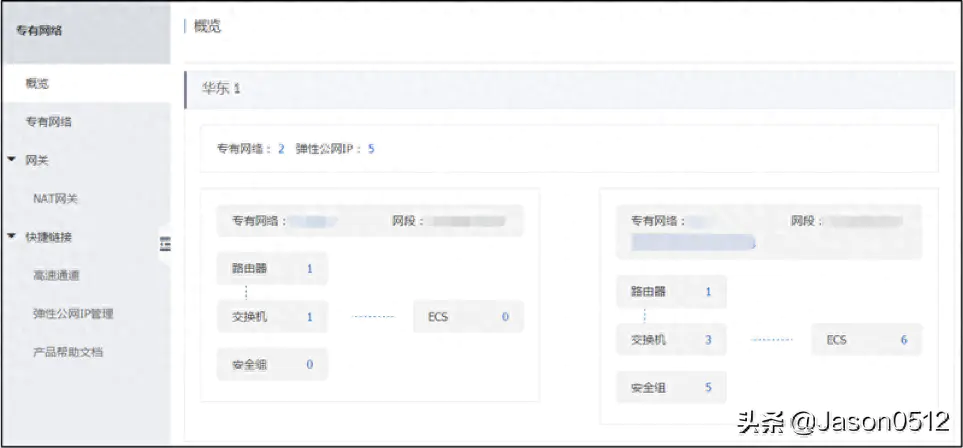Select 概览 in the sidebar
Viewport: 963px width, 448px height.
(x=39, y=83)
